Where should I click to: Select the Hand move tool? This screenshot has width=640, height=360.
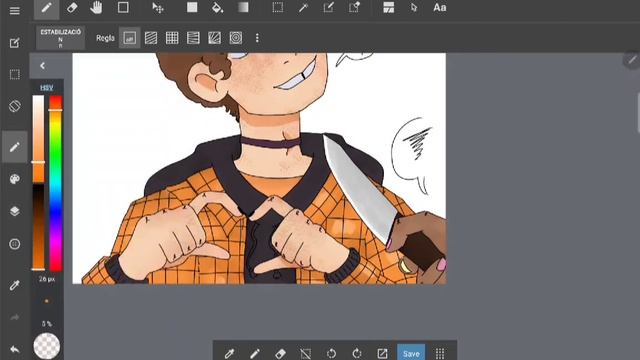(x=96, y=8)
